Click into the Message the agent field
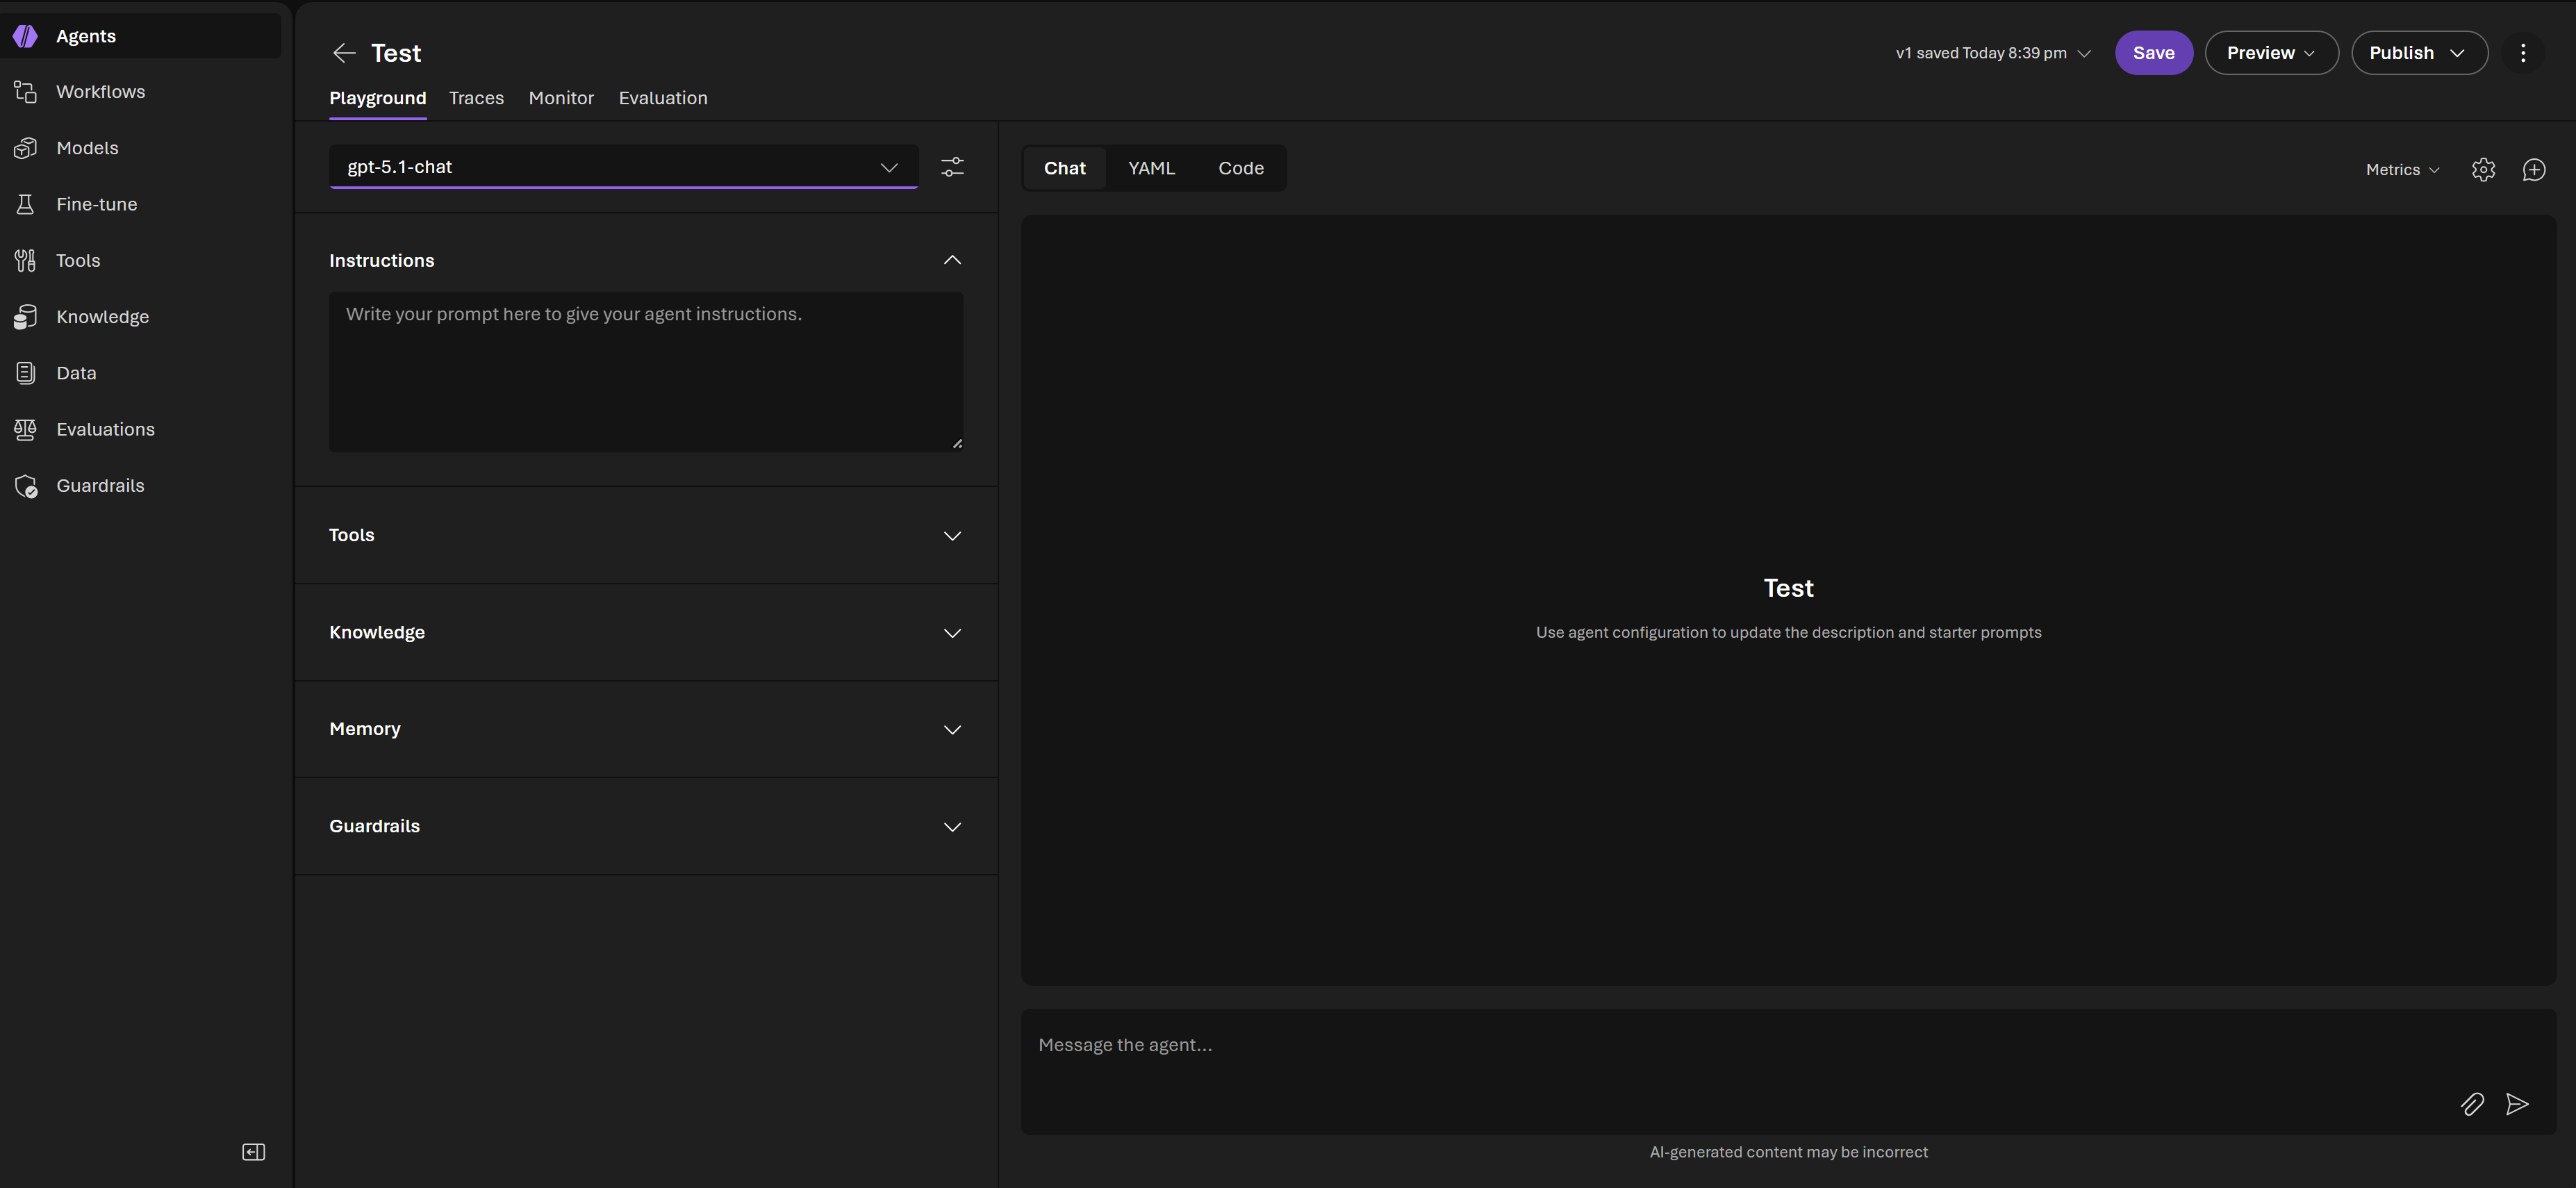 click(x=1700, y=1046)
